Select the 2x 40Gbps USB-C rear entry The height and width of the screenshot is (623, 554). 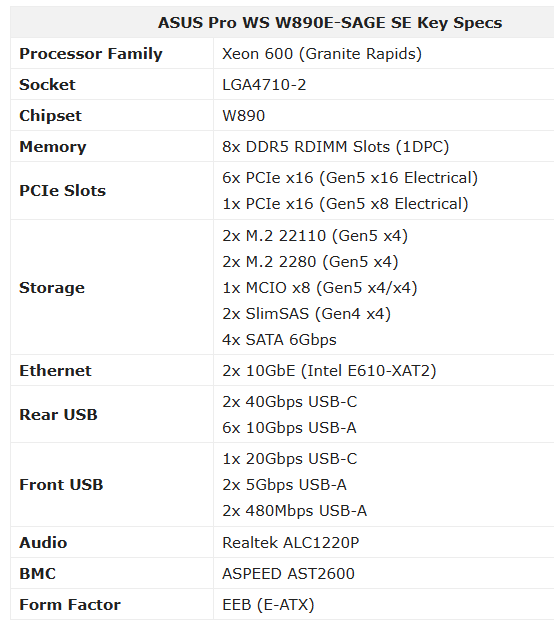click(289, 402)
